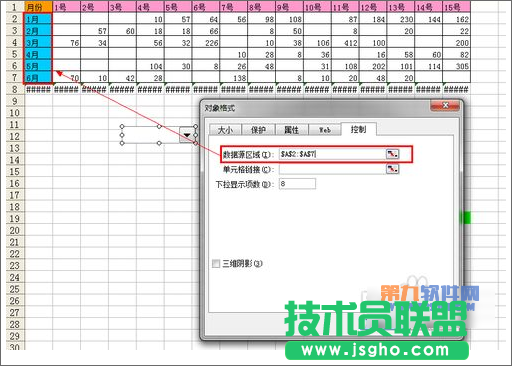Select row header 15
512x366 pixels.
point(14,171)
